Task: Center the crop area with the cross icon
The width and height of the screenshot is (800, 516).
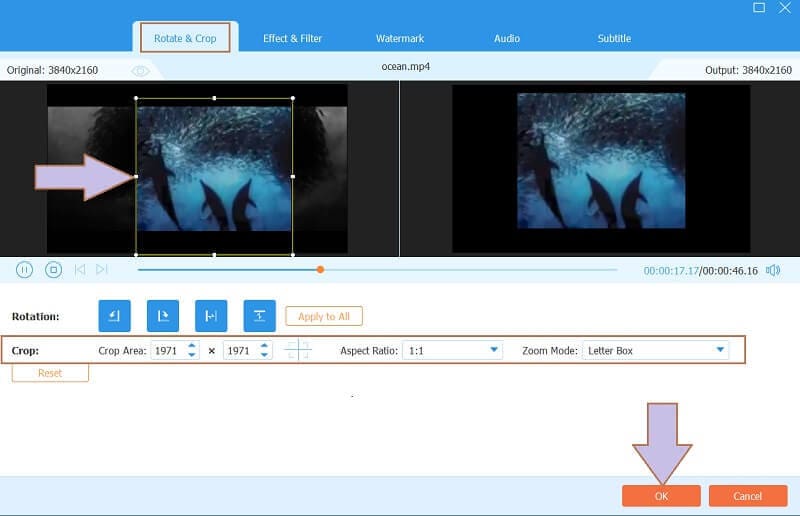Action: (297, 350)
